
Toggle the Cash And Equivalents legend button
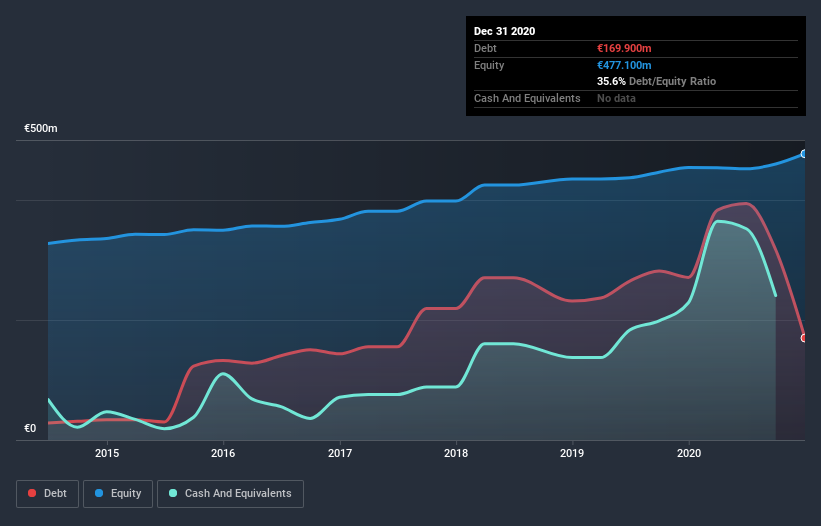[230, 494]
